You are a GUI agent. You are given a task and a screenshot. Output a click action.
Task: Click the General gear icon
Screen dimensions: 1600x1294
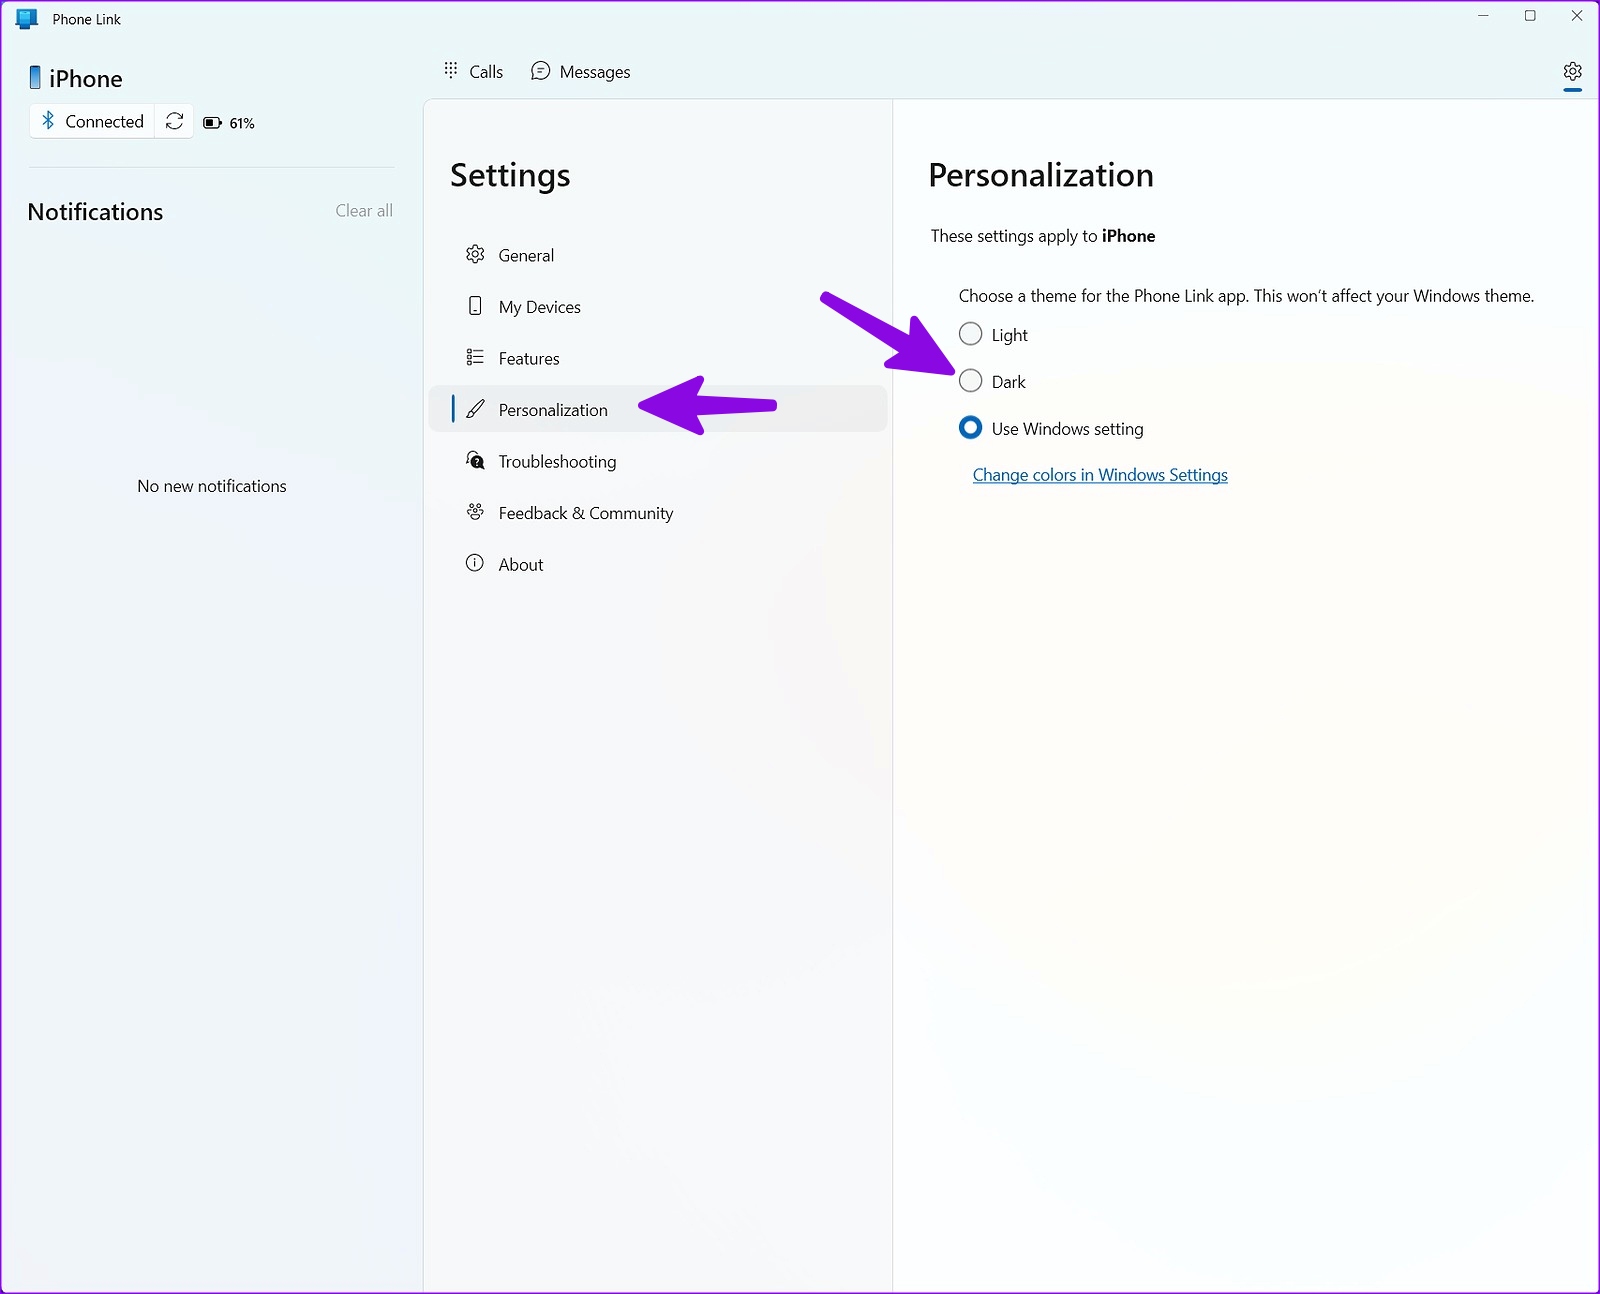[x=475, y=254]
